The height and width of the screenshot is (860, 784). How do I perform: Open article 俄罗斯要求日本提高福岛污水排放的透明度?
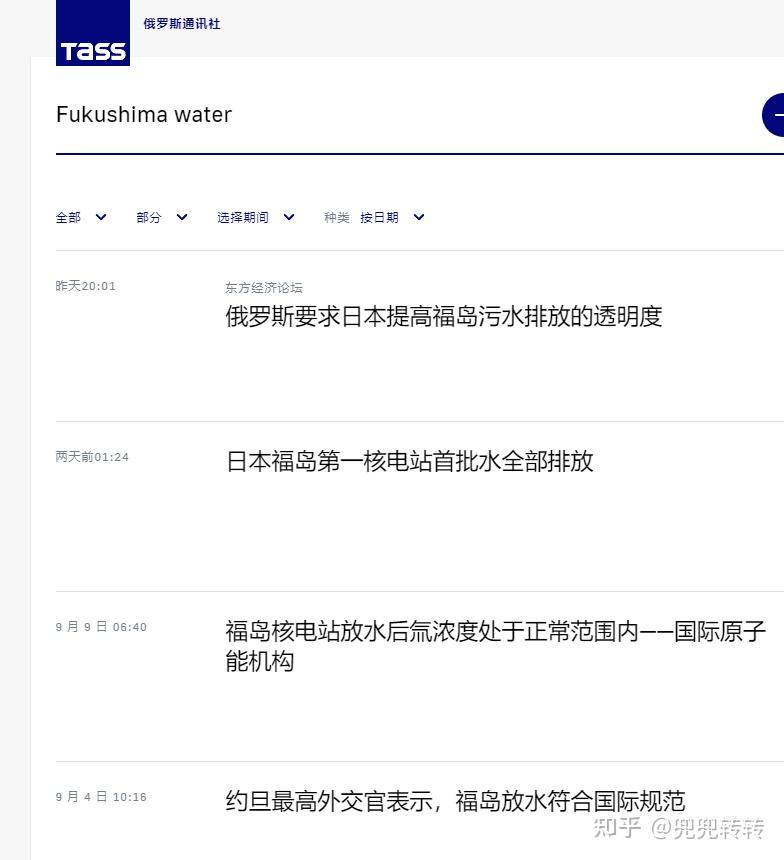click(x=444, y=316)
